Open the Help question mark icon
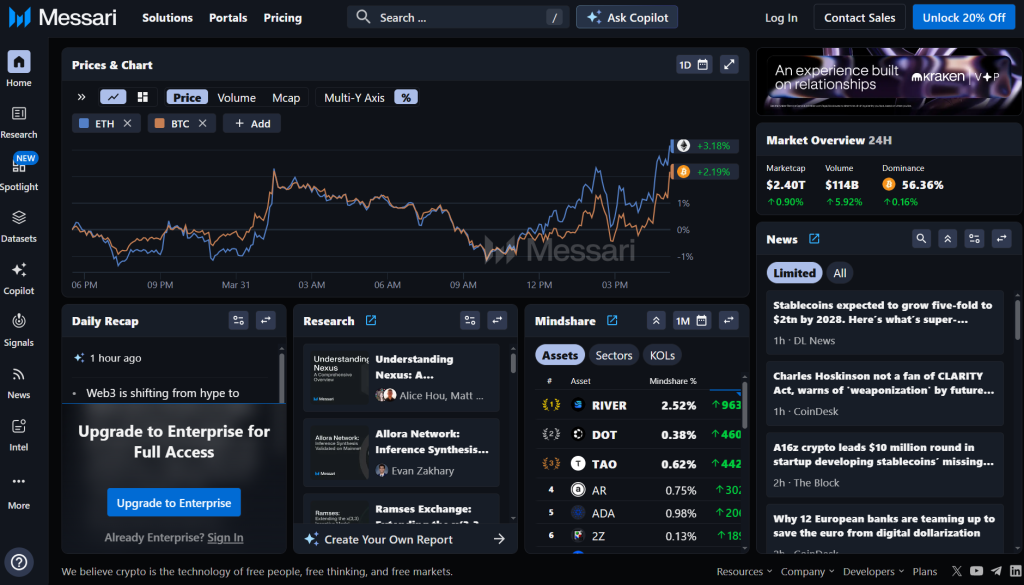The width and height of the screenshot is (1024, 585). click(x=19, y=561)
